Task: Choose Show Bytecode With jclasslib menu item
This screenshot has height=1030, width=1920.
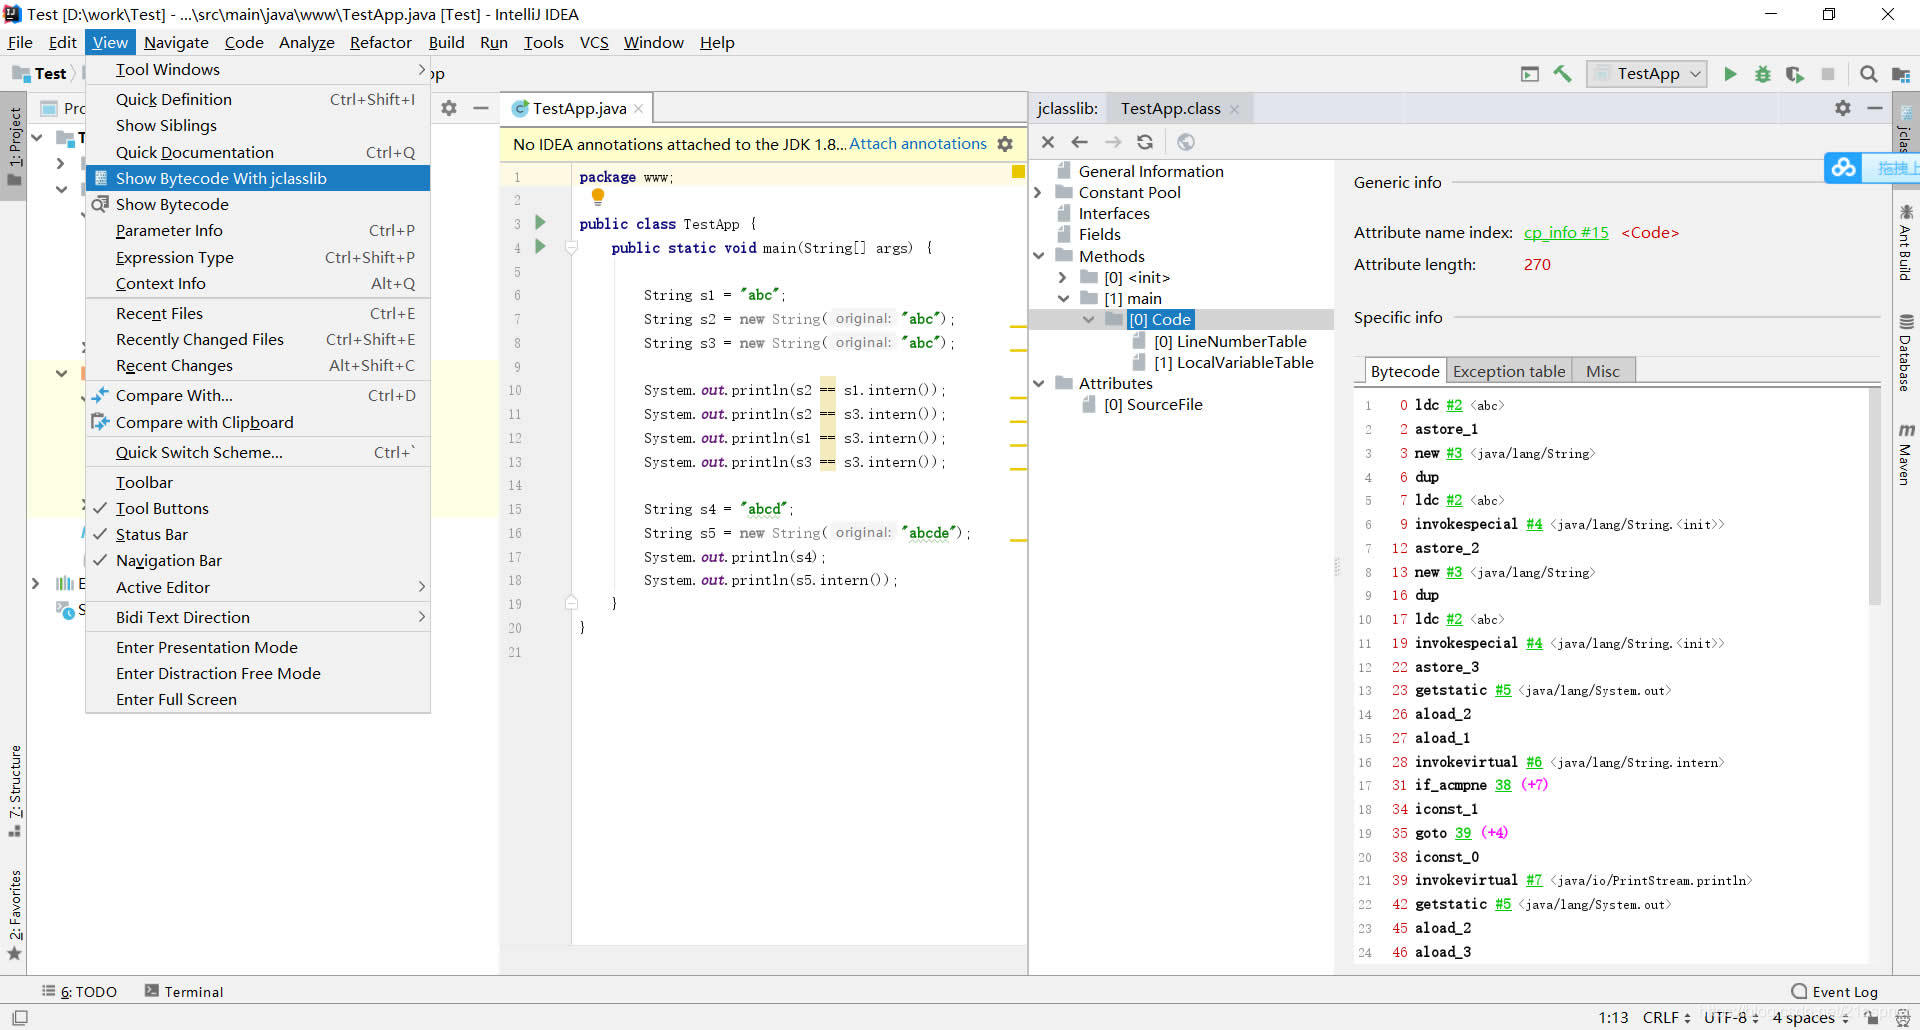Action: [258, 178]
